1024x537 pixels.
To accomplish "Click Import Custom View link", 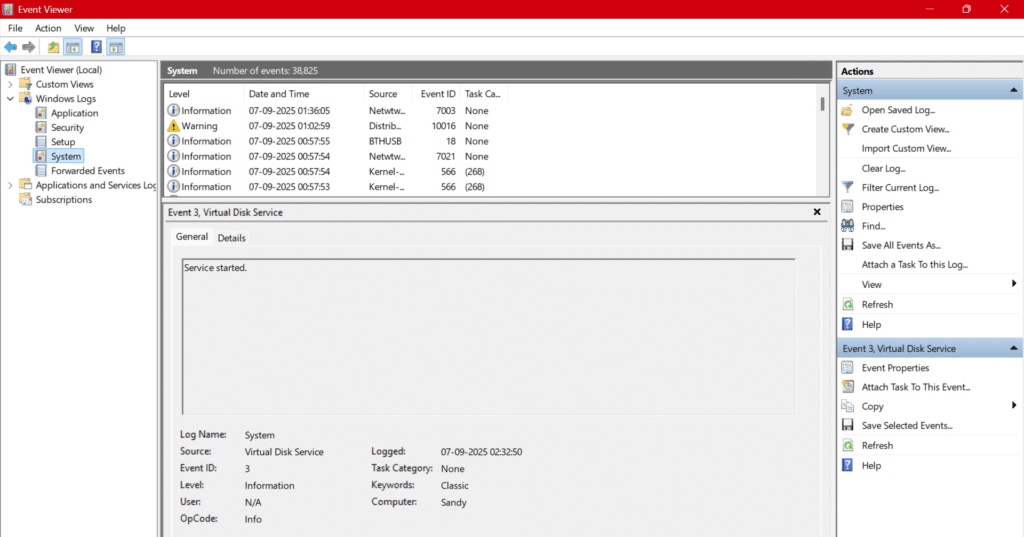I will pyautogui.click(x=906, y=148).
